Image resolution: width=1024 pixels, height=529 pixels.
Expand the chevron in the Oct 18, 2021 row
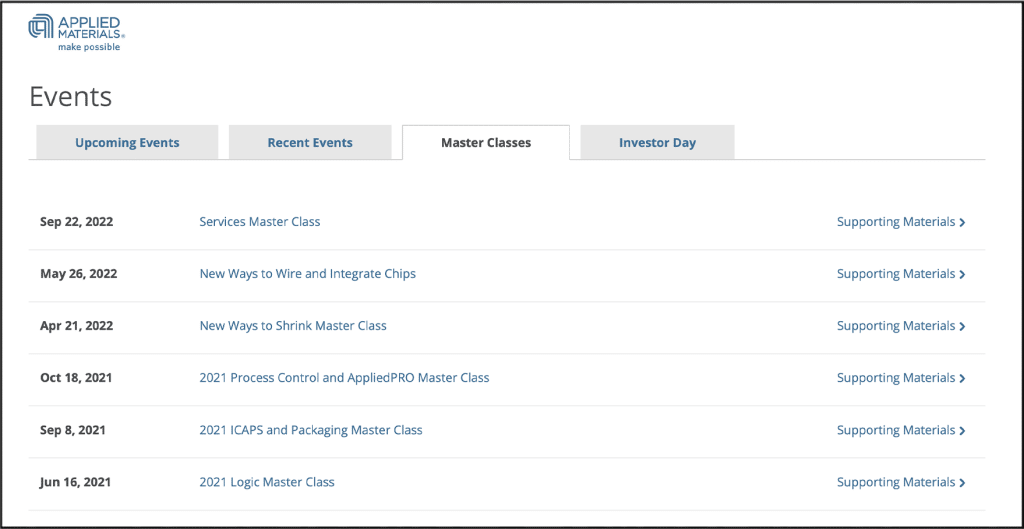962,379
